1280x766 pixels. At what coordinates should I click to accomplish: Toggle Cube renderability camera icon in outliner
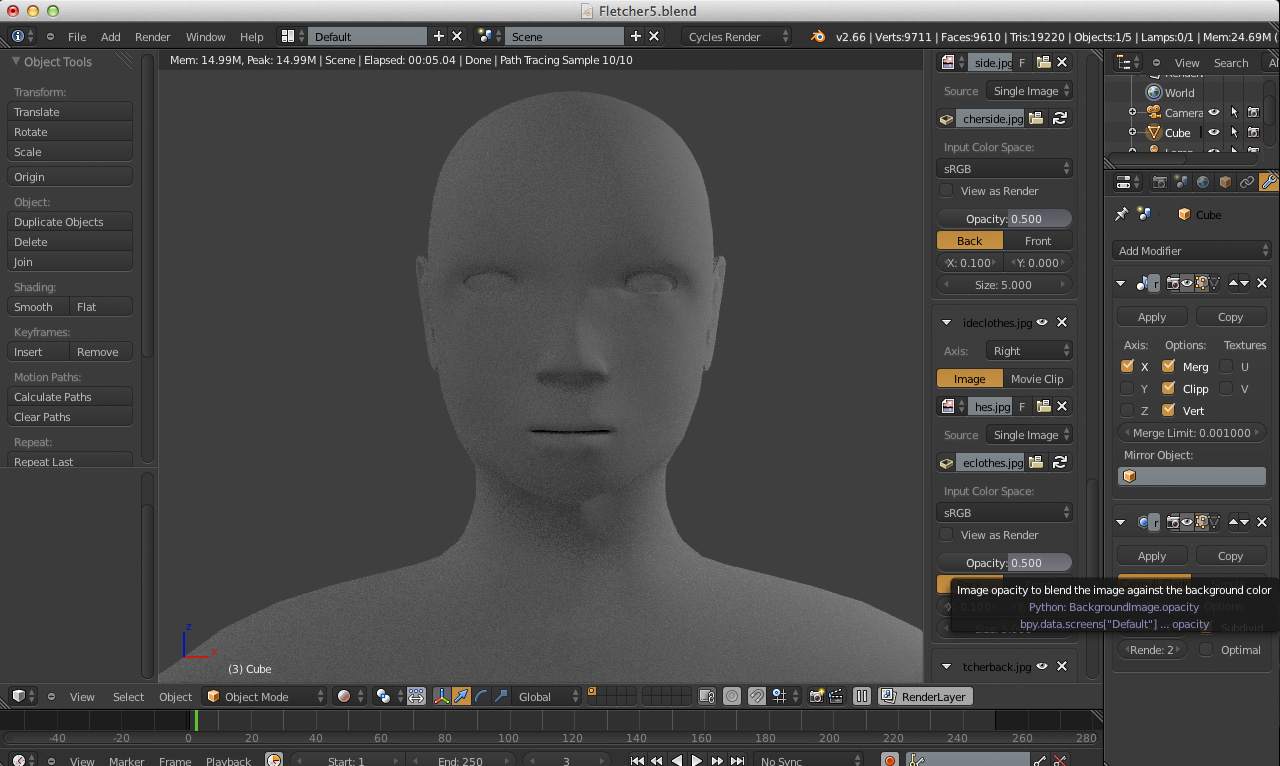pyautogui.click(x=1253, y=132)
